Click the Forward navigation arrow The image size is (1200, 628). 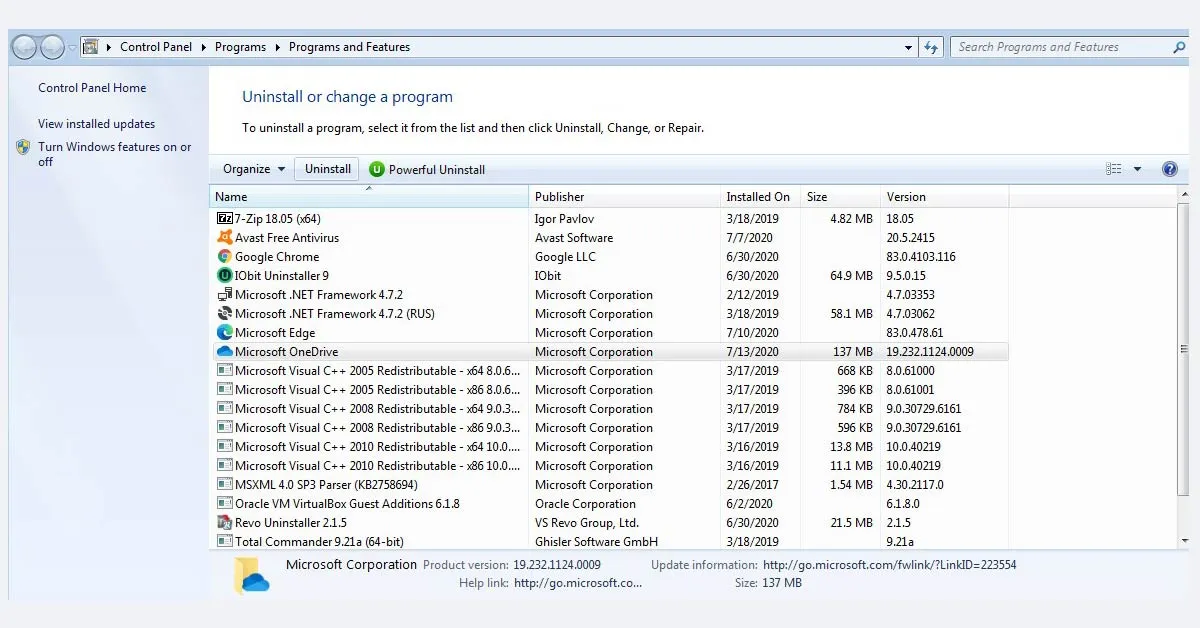click(x=53, y=47)
